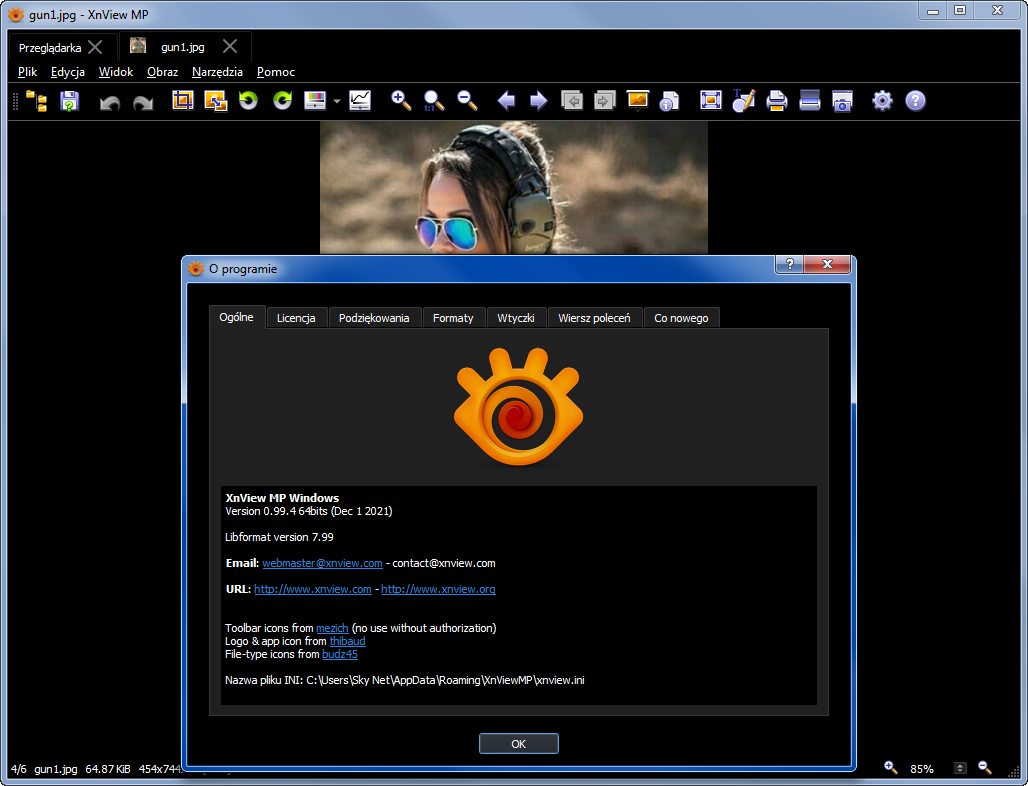Open the Edycja menu
The width and height of the screenshot is (1028, 786).
[x=68, y=72]
